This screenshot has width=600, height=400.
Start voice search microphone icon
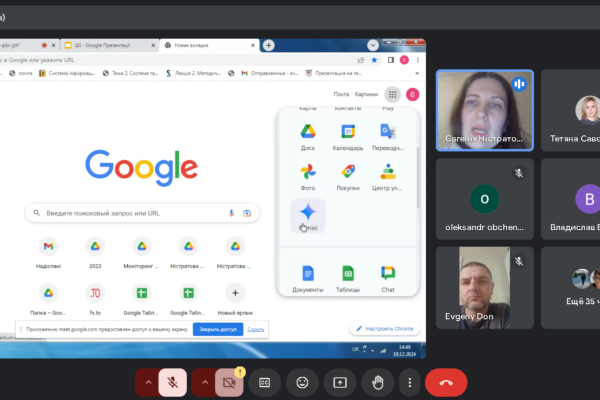click(231, 213)
